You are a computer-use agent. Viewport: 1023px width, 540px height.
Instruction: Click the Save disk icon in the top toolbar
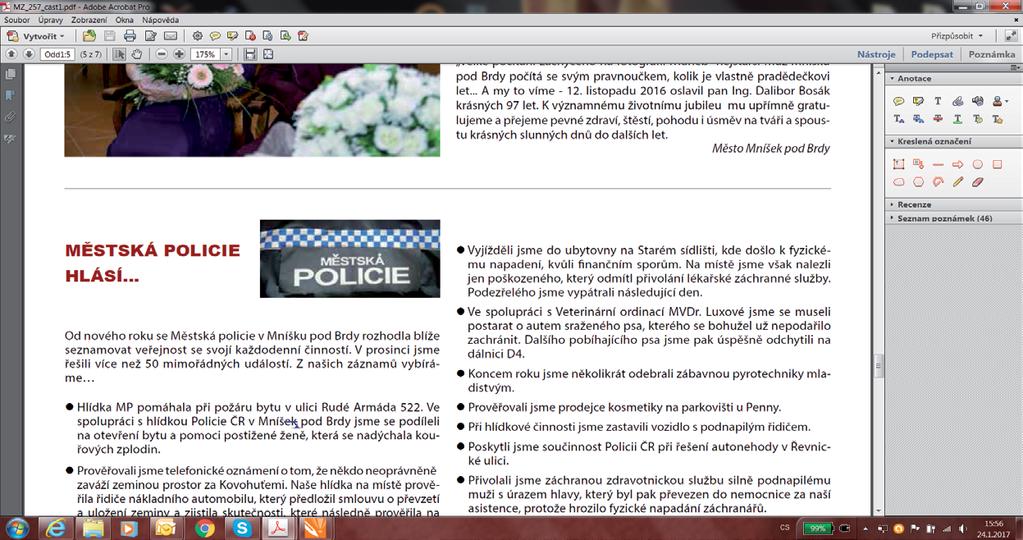tap(110, 36)
